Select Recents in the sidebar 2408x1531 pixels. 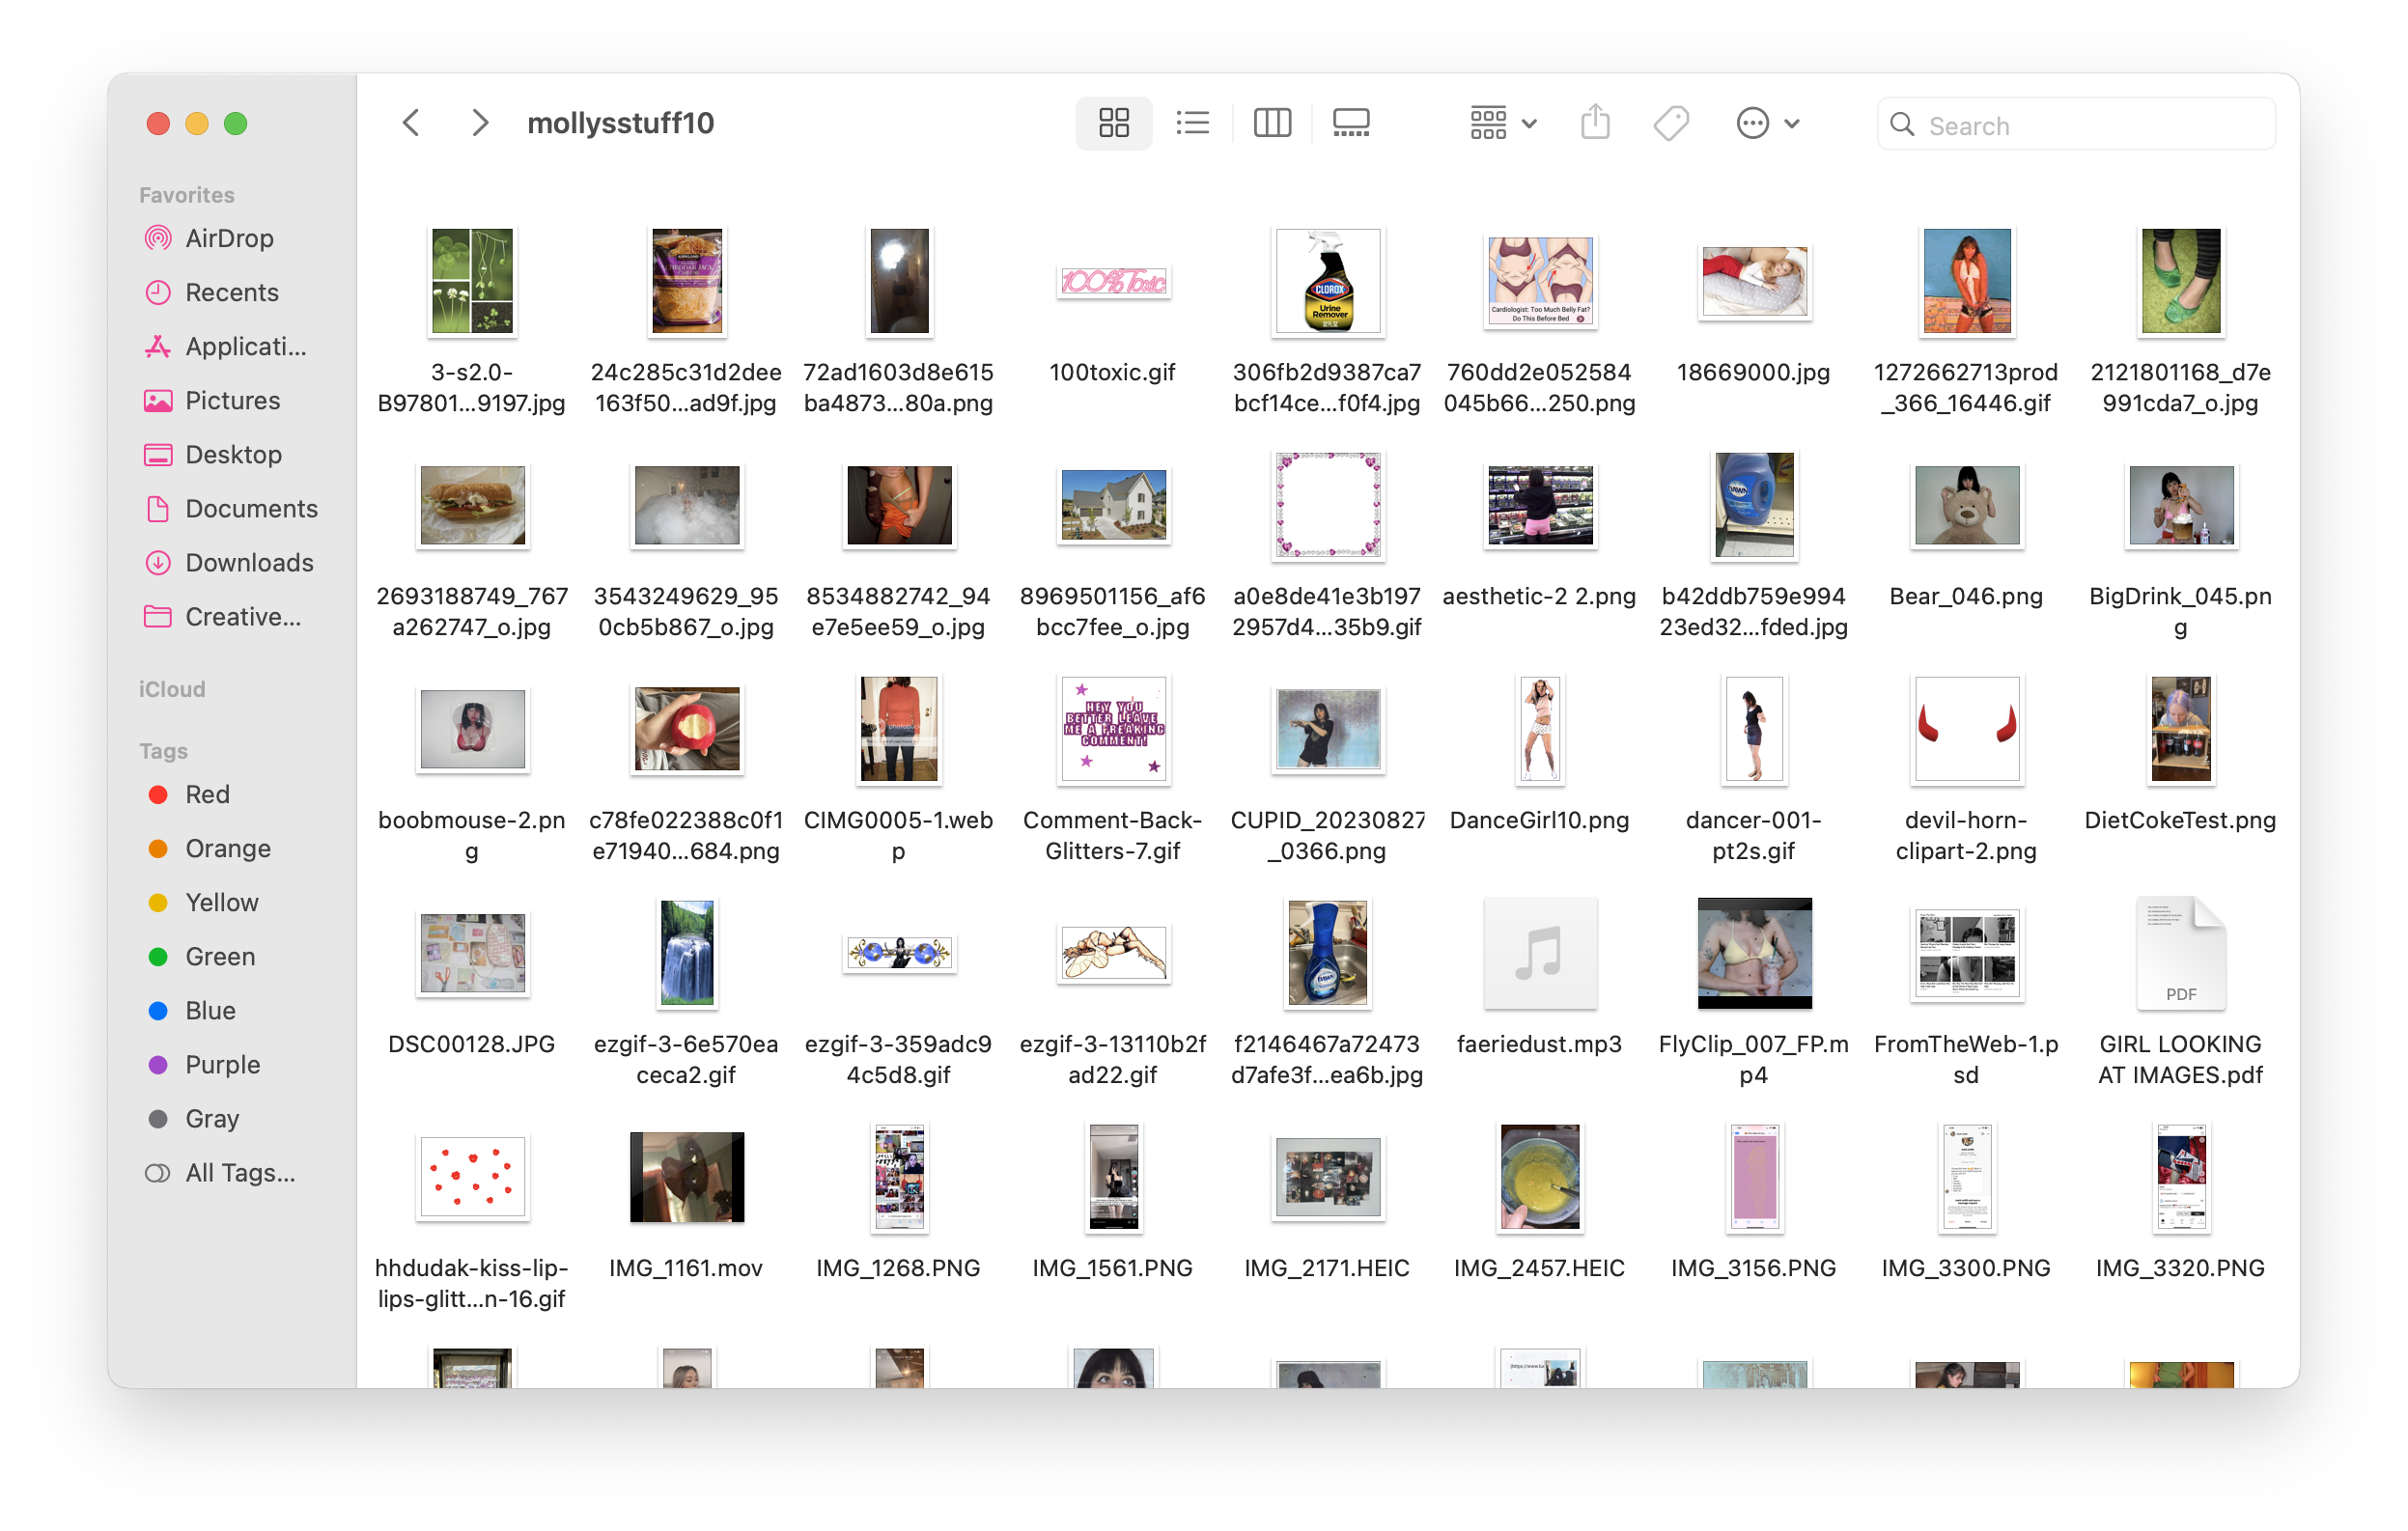coord(231,292)
